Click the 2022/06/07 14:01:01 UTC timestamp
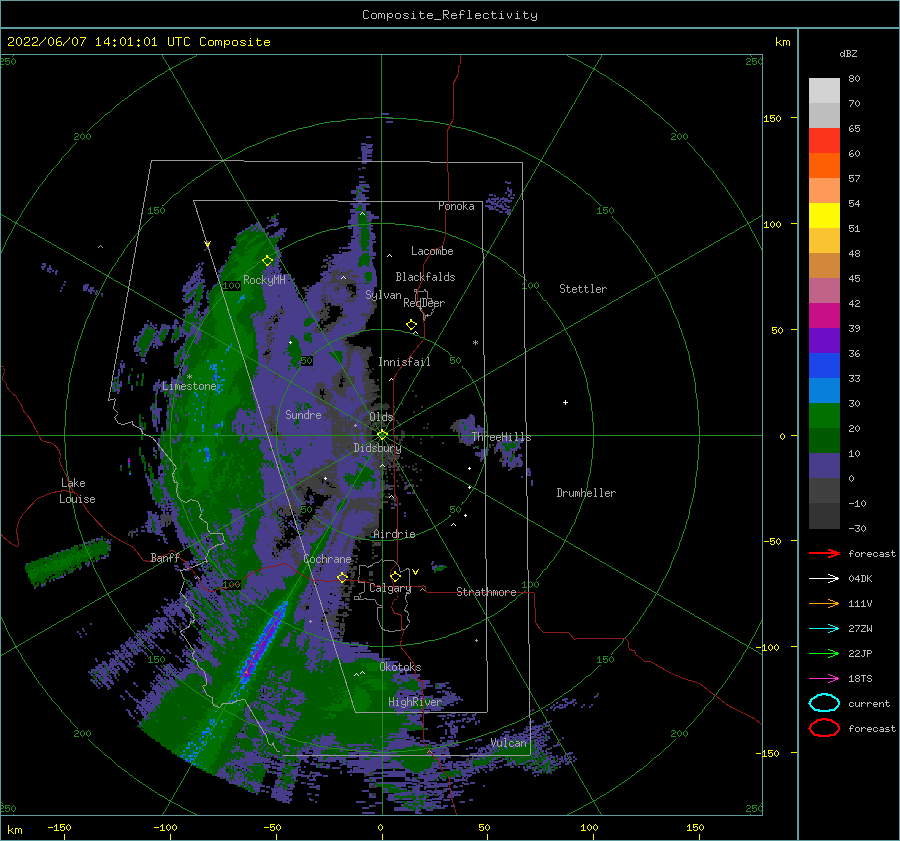900x841 pixels. tap(86, 42)
